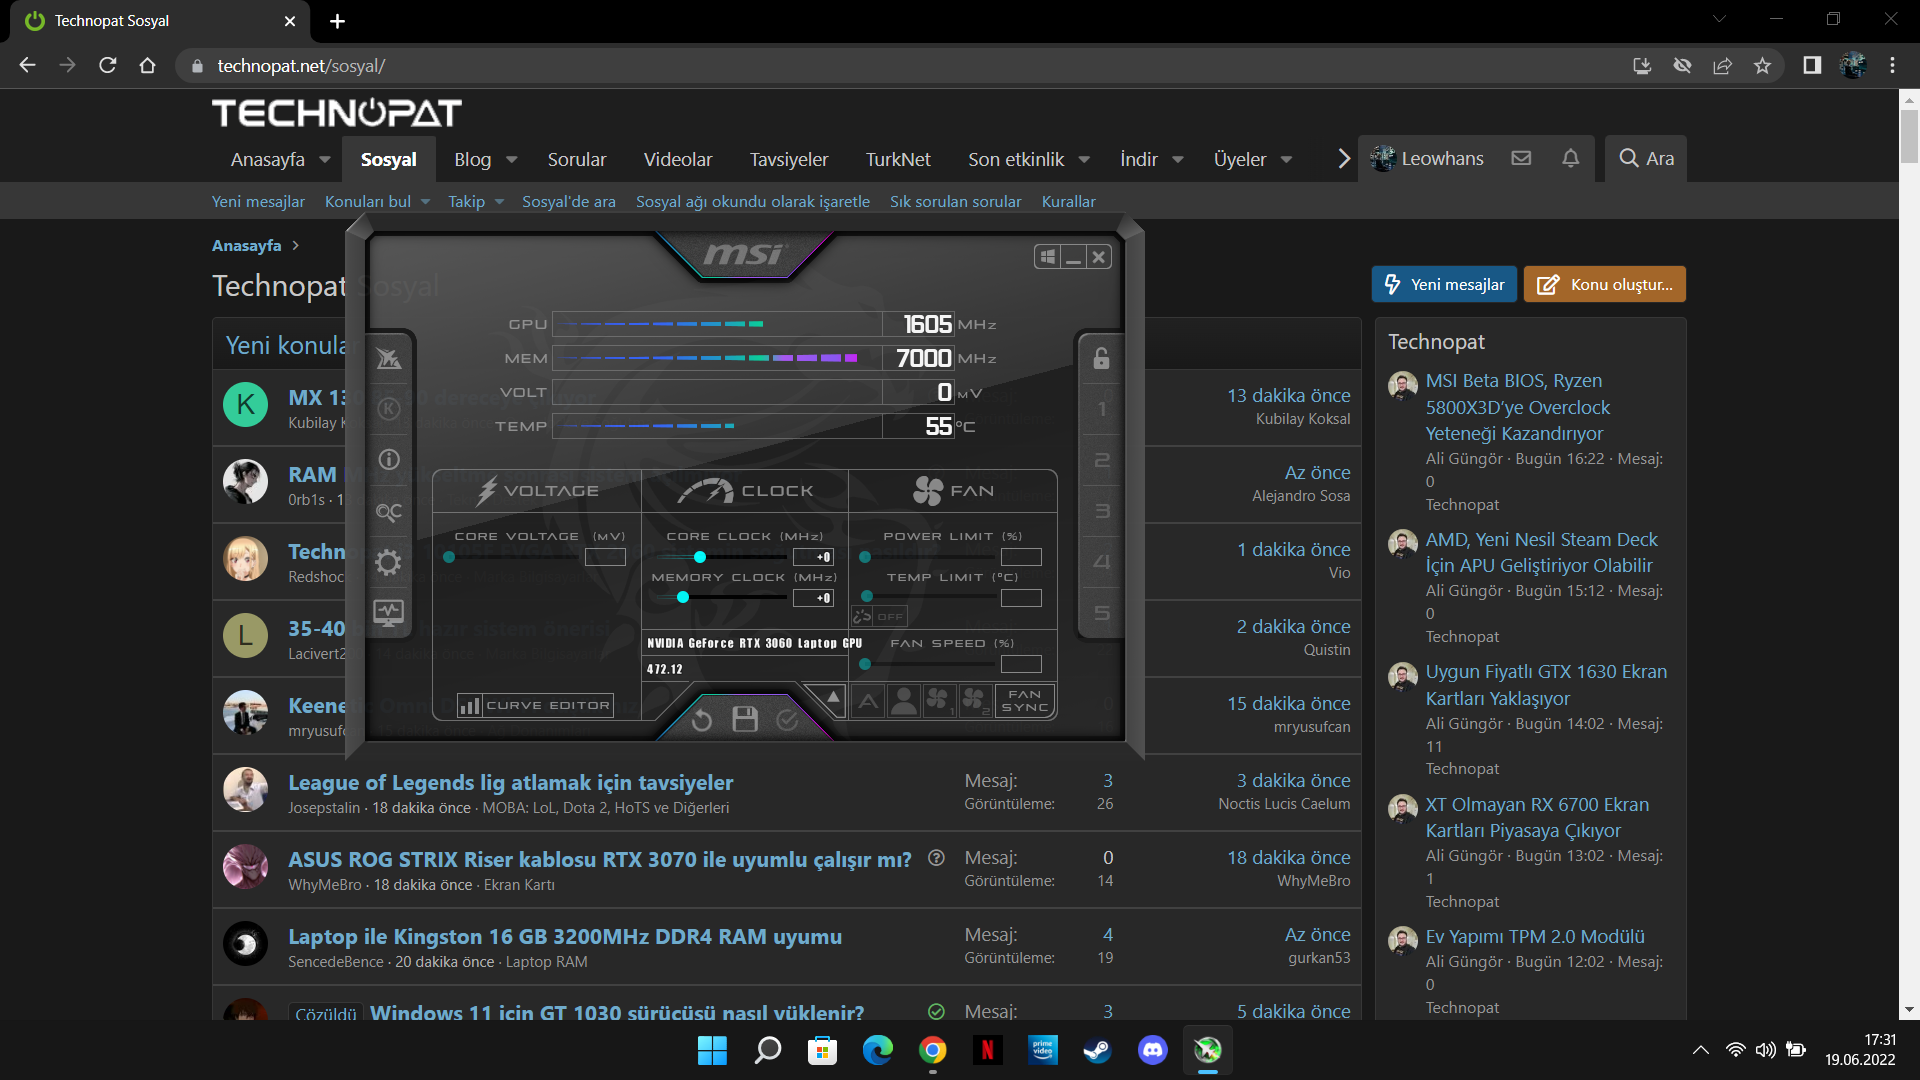Viewport: 1920px width, 1080px height.
Task: Click the Kombustor K icon
Action: [388, 409]
